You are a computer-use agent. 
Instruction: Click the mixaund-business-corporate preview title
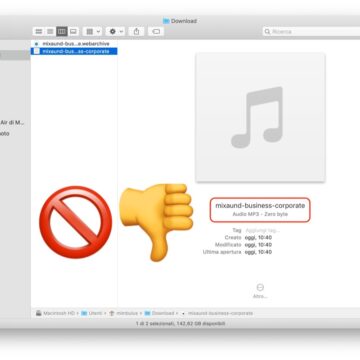260,206
